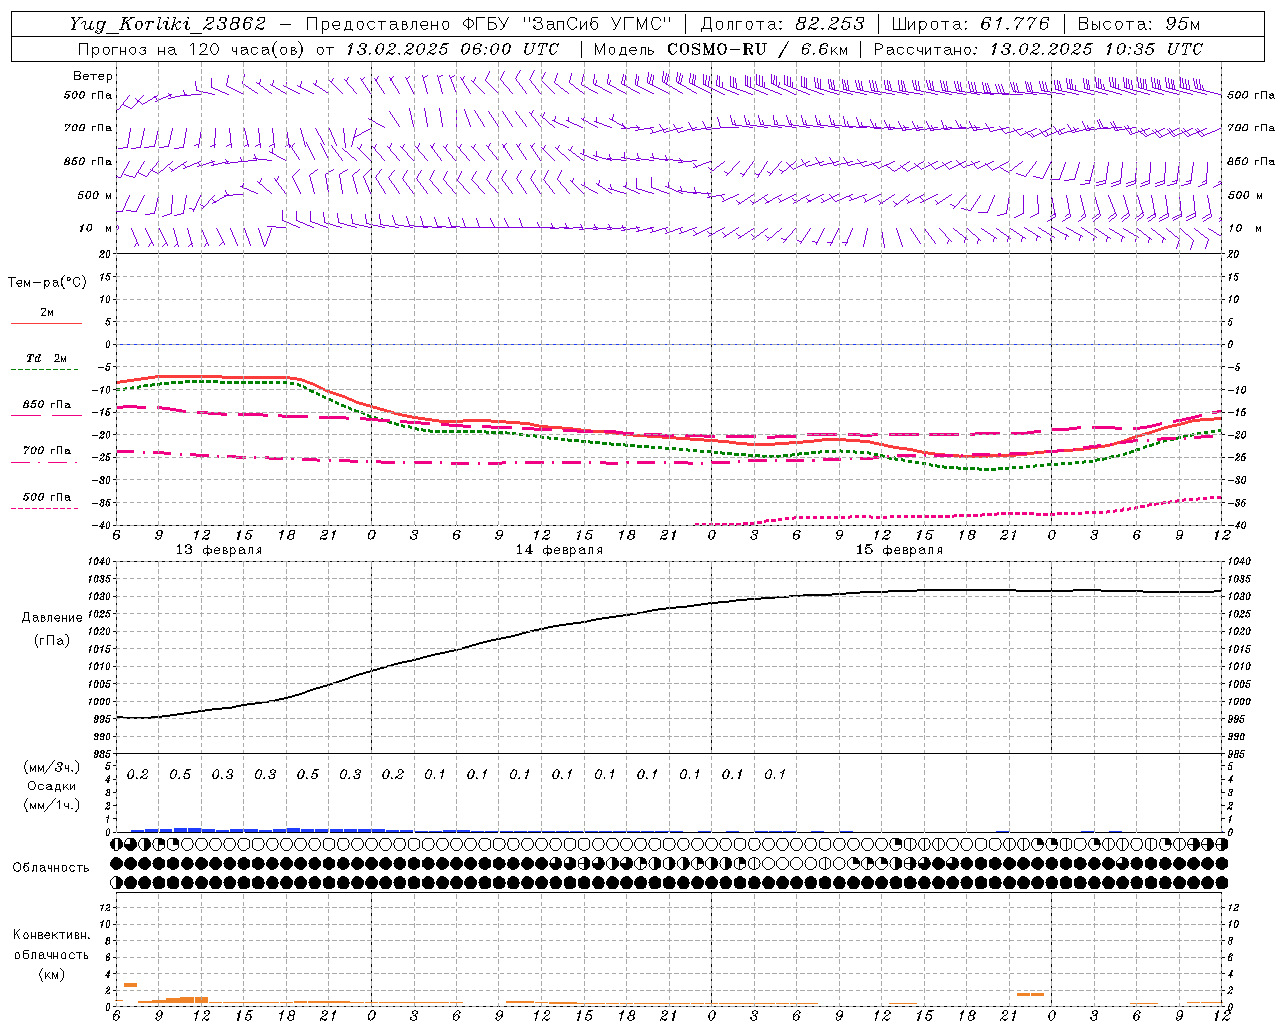Screen dimensions: 1280x1024
Task: Click the 15 февраля date label
Action: click(x=899, y=550)
